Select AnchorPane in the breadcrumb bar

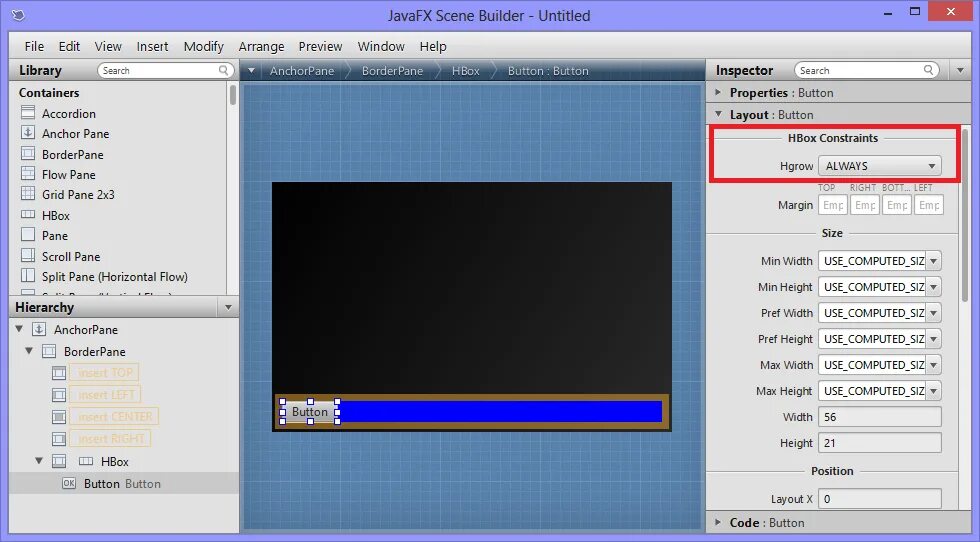(x=302, y=71)
